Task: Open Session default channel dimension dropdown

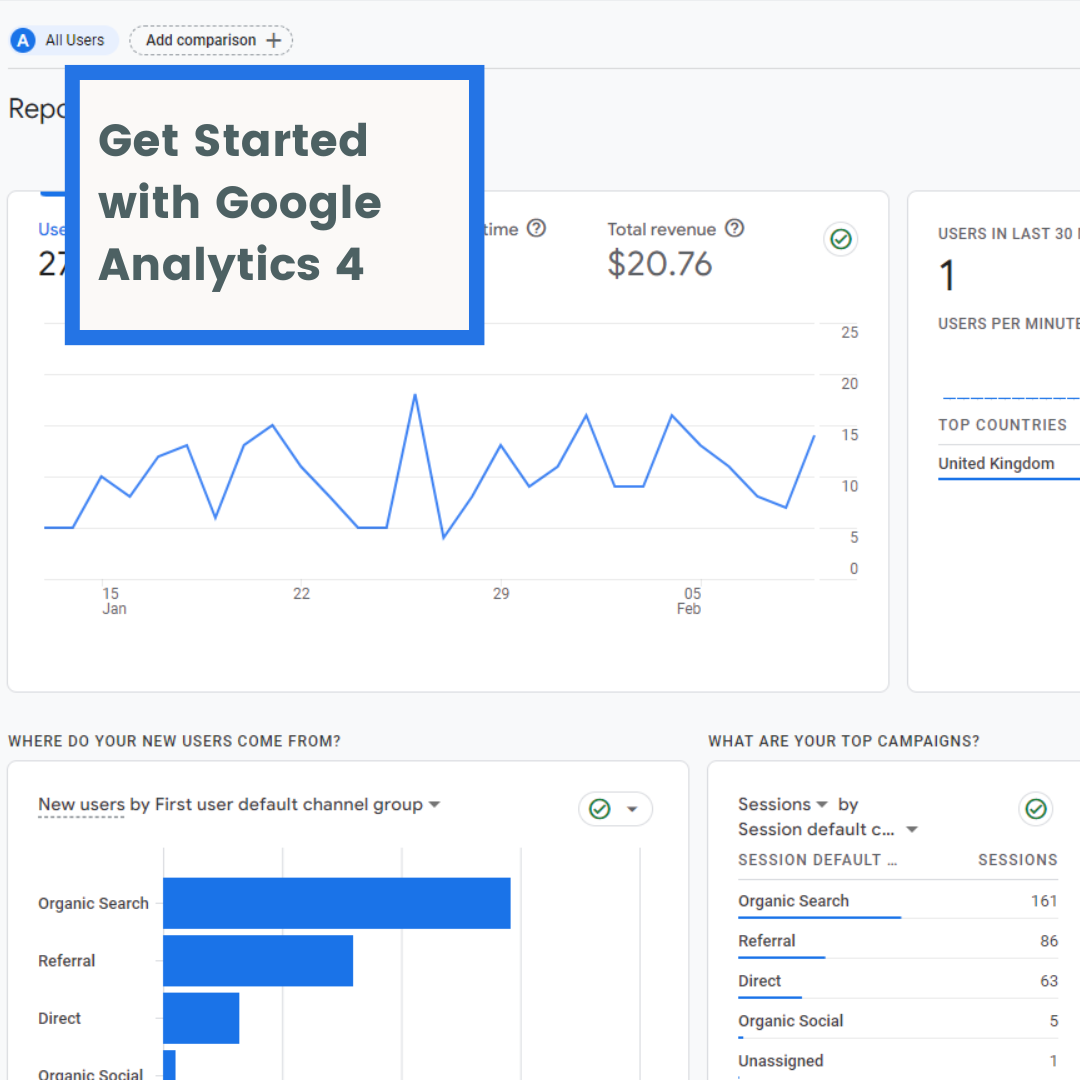Action: click(x=828, y=829)
